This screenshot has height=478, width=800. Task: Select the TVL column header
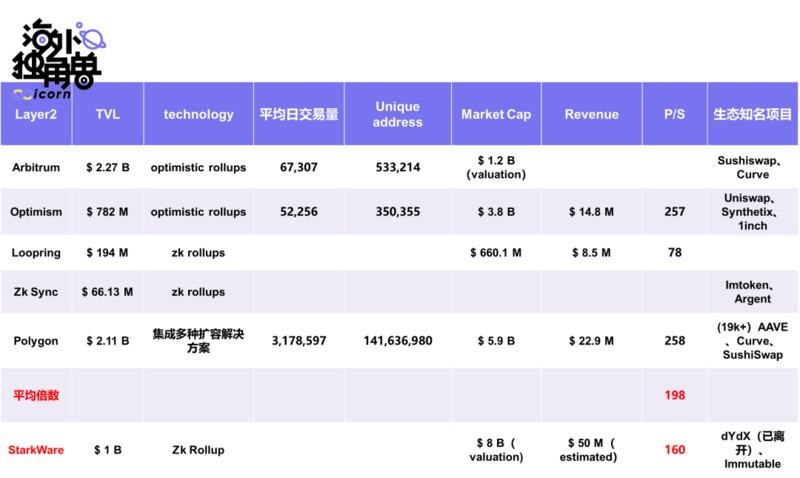click(x=108, y=114)
